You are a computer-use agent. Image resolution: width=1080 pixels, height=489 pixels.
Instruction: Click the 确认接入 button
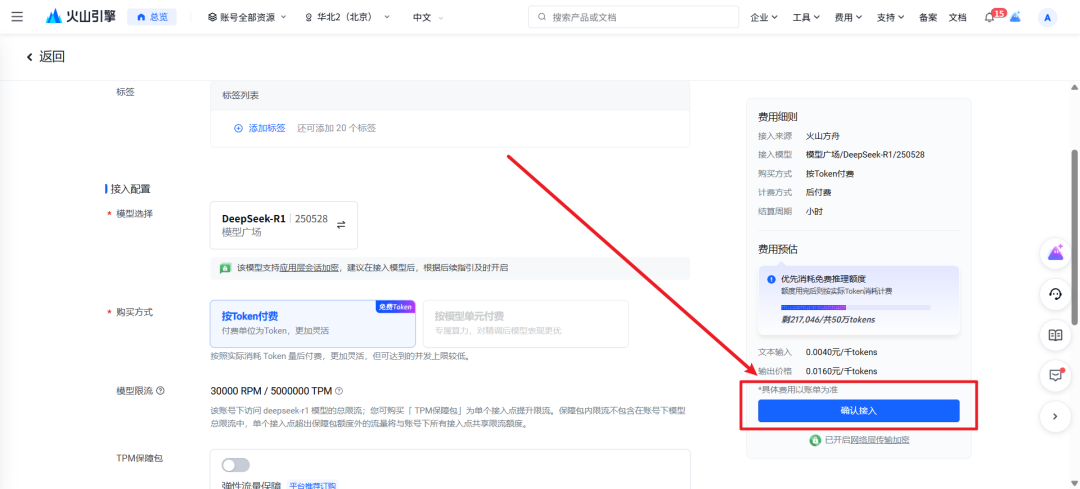[858, 410]
